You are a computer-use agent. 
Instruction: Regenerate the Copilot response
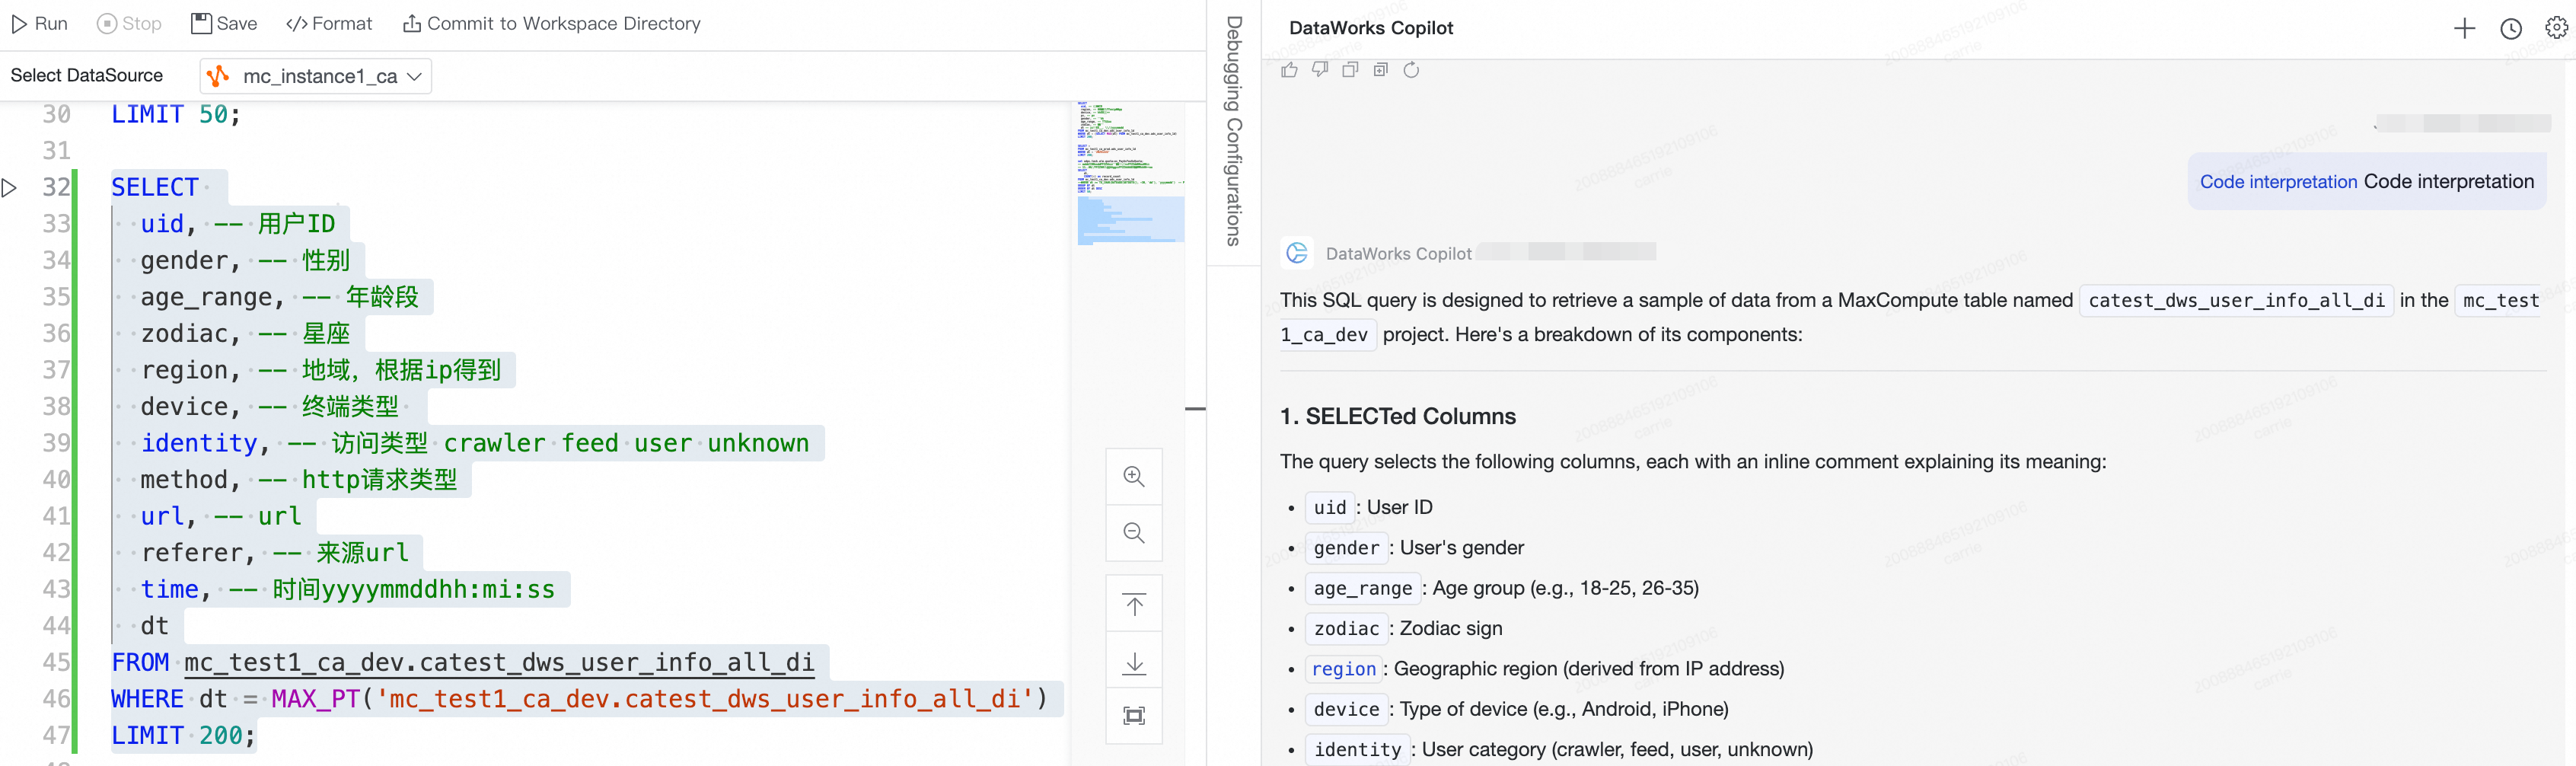tap(1411, 70)
